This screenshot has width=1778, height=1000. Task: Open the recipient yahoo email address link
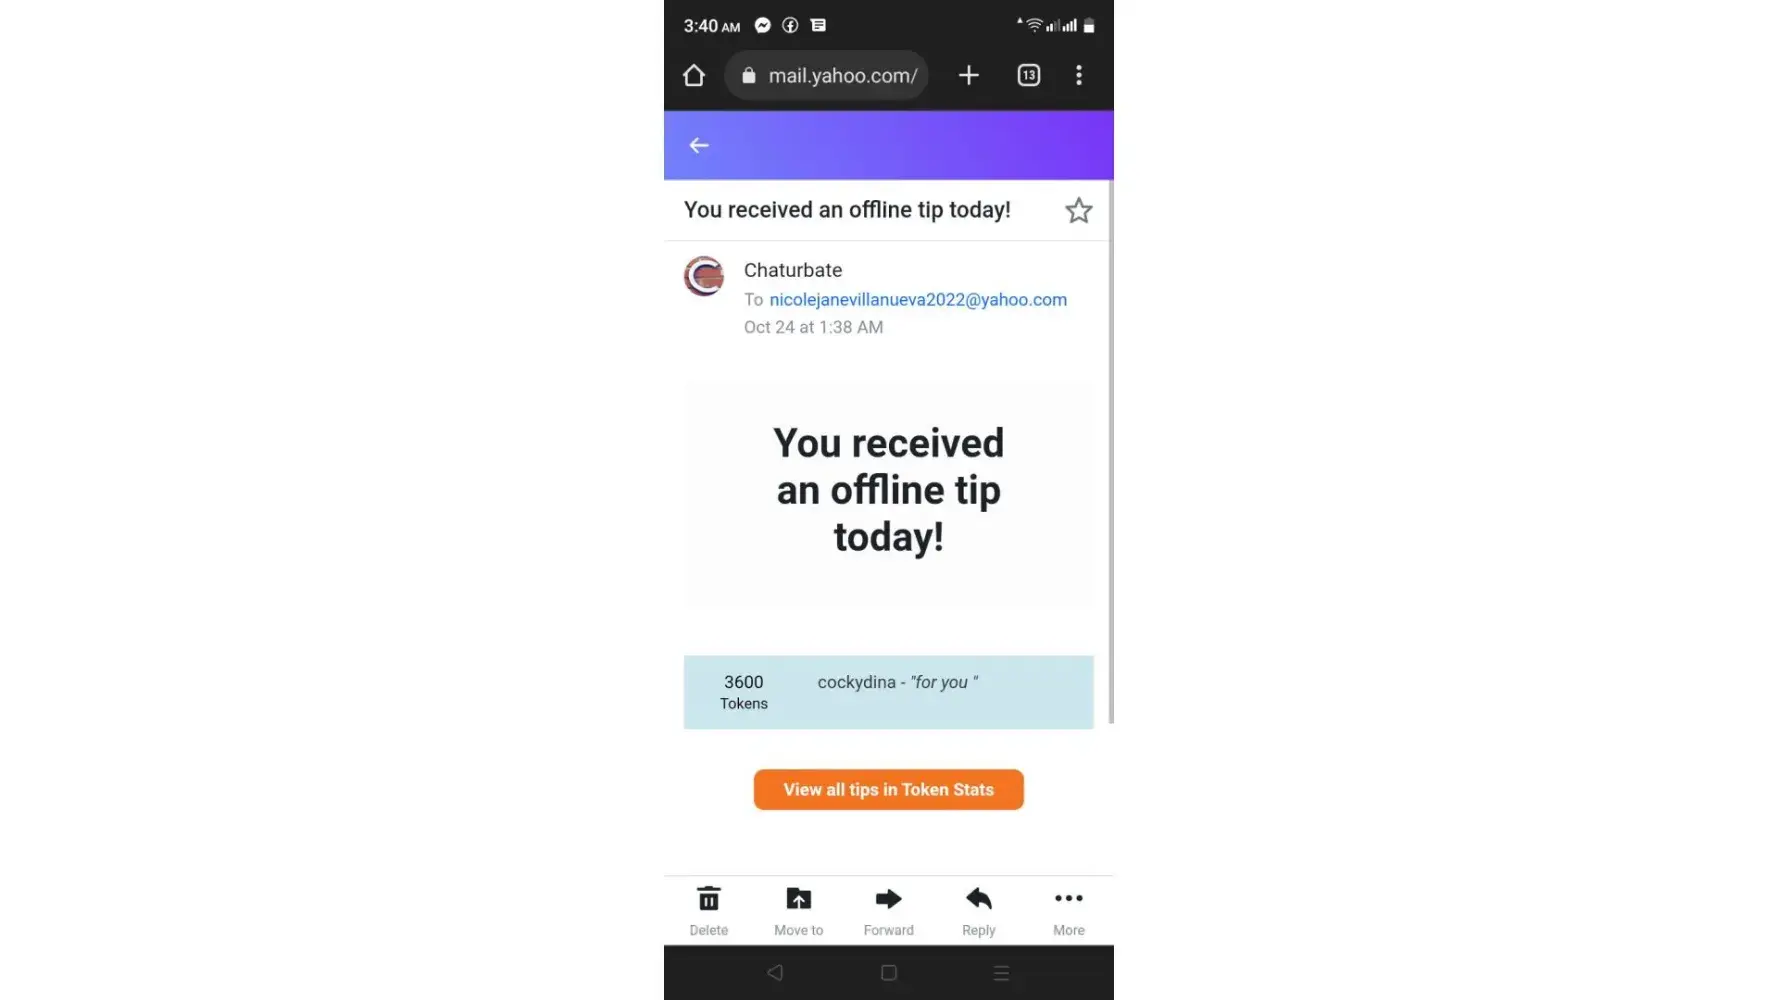click(918, 300)
